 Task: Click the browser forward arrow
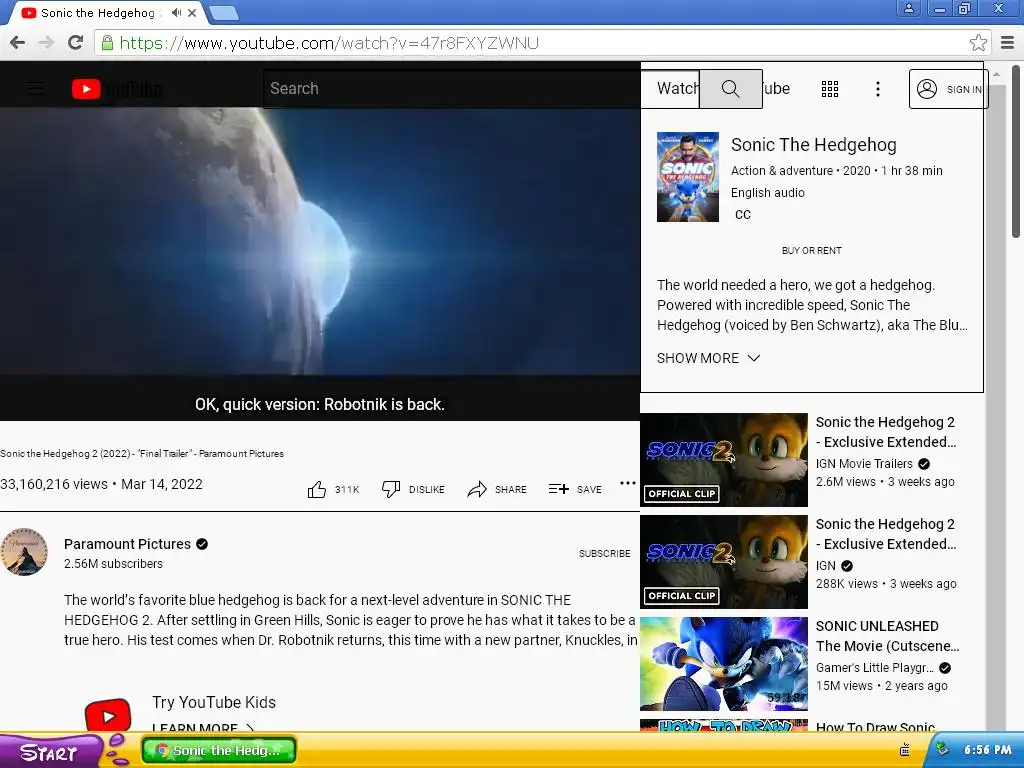(x=46, y=43)
